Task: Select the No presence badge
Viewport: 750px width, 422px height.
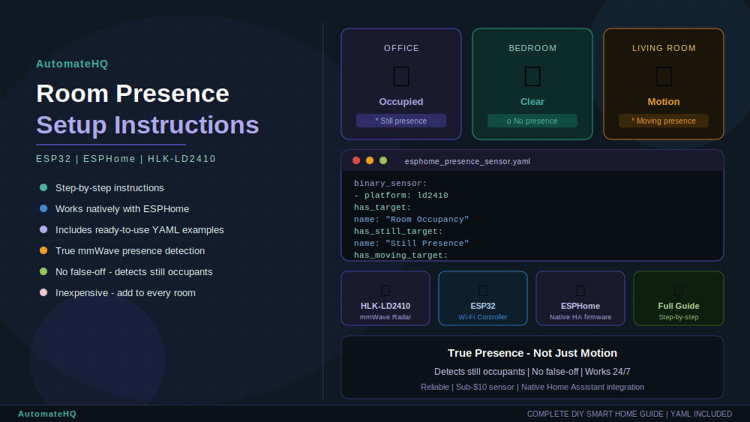Action: tap(532, 121)
